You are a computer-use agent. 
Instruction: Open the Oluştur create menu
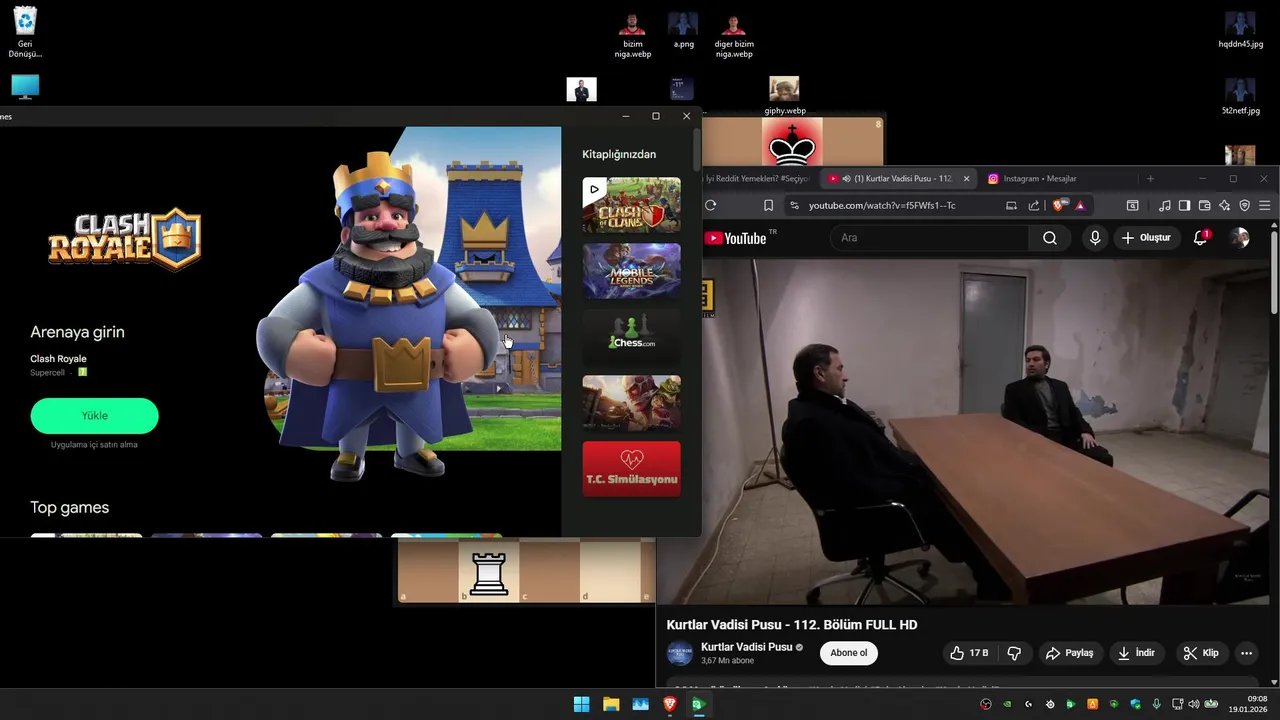tap(1147, 238)
